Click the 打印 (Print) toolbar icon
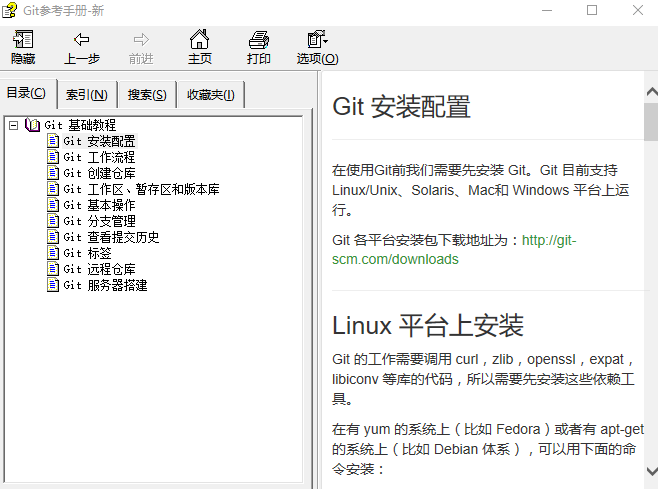The width and height of the screenshot is (658, 489). tap(259, 40)
